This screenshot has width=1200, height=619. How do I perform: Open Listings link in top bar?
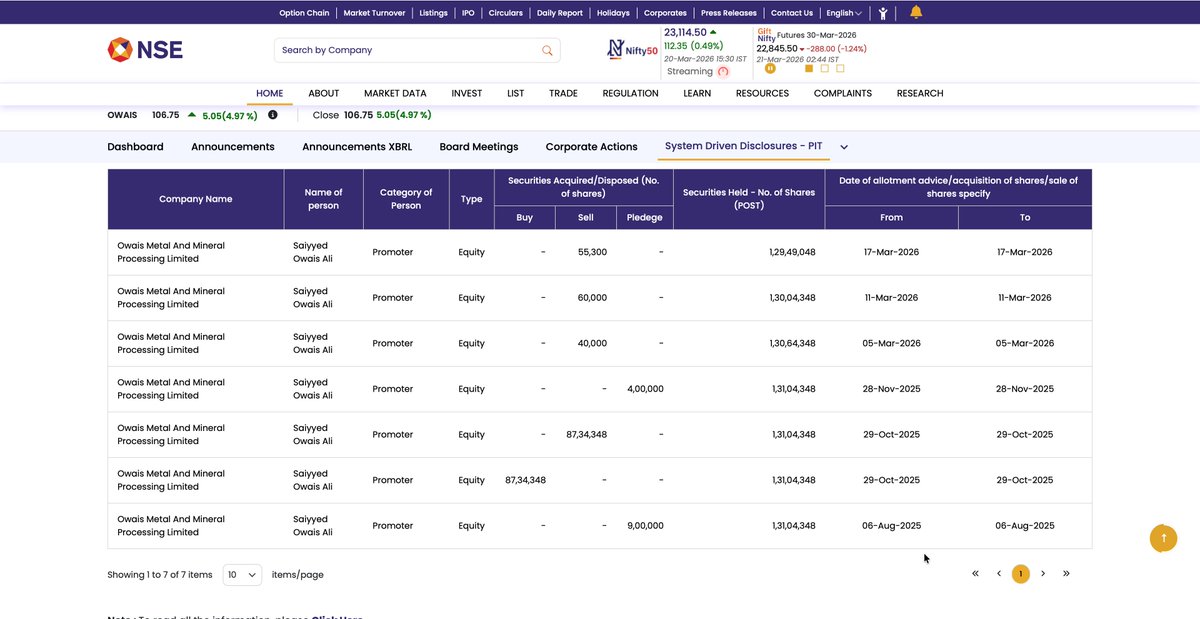(433, 13)
